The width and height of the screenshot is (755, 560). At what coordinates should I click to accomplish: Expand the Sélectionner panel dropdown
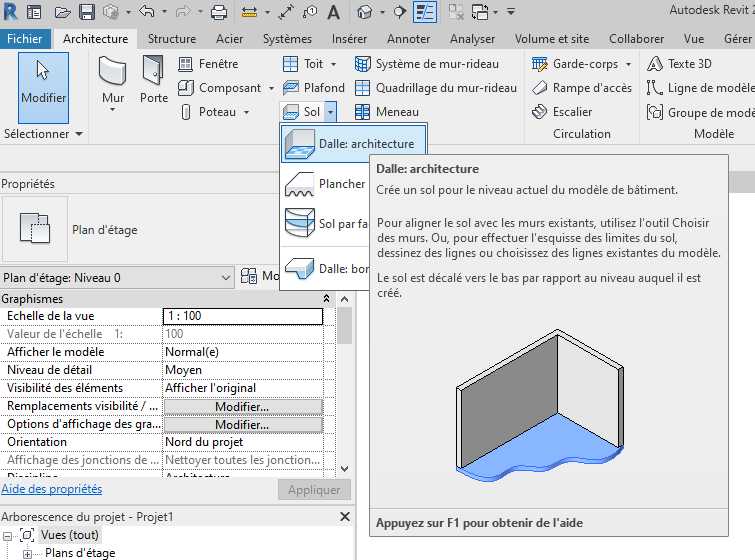coord(79,134)
